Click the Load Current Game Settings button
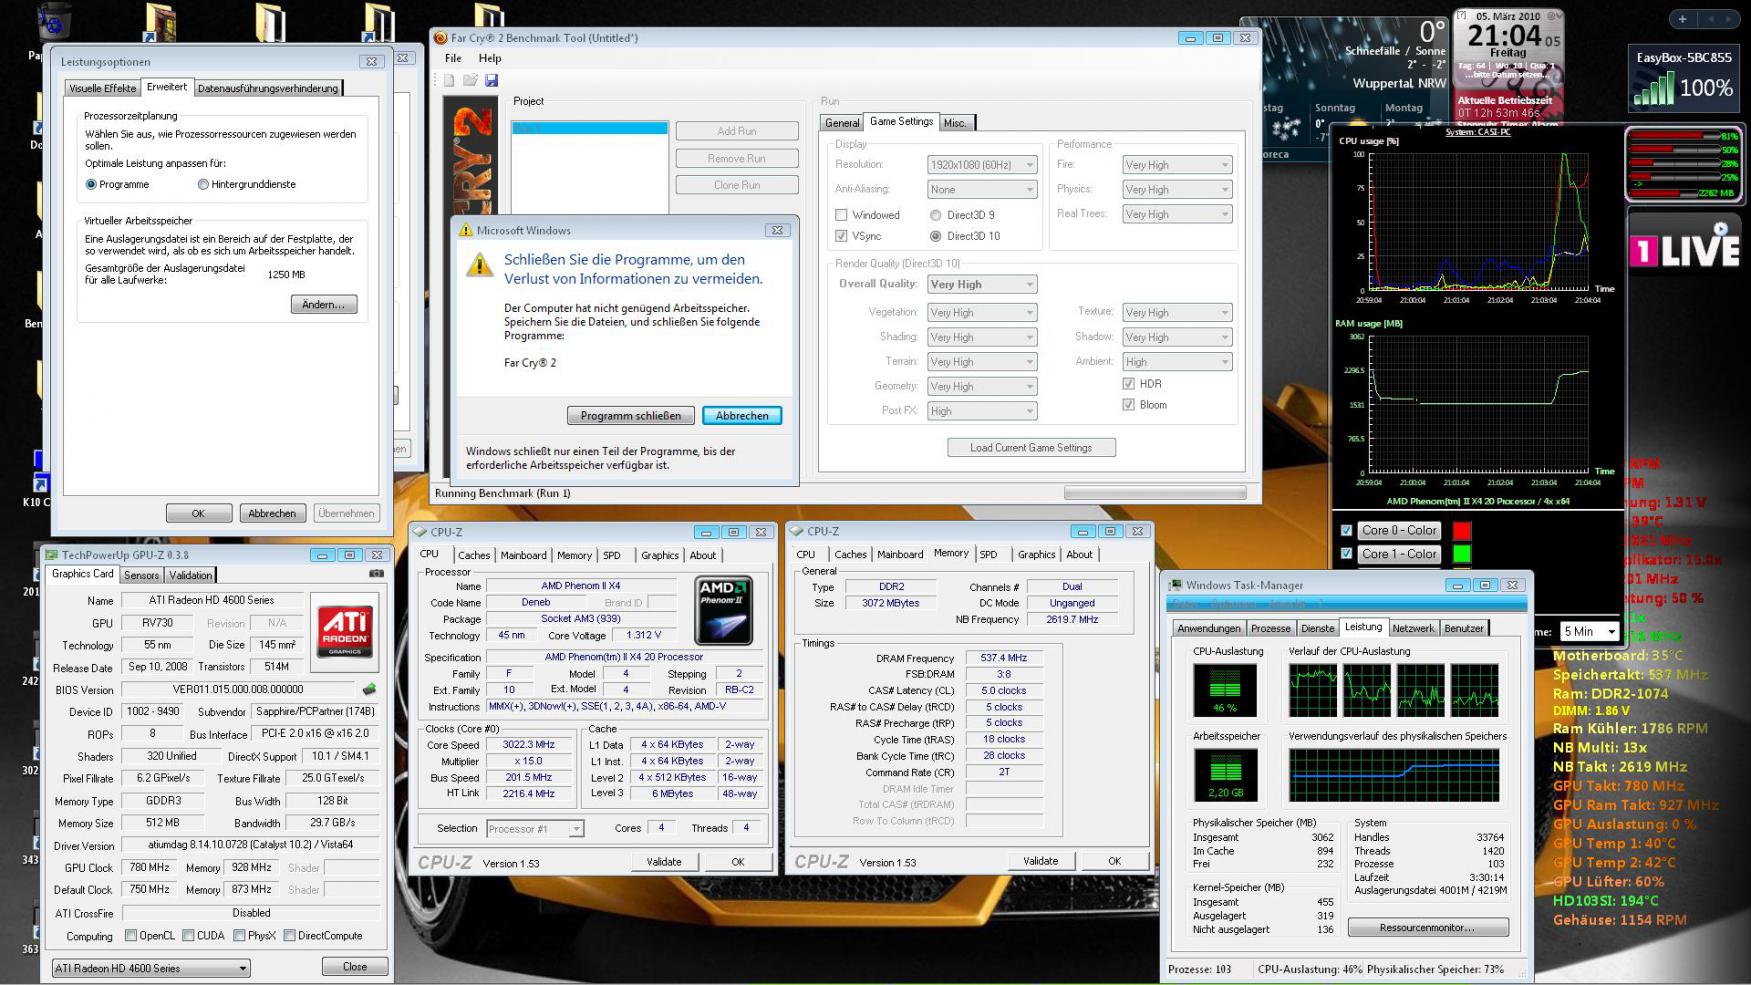This screenshot has height=985, width=1751. (x=1031, y=448)
